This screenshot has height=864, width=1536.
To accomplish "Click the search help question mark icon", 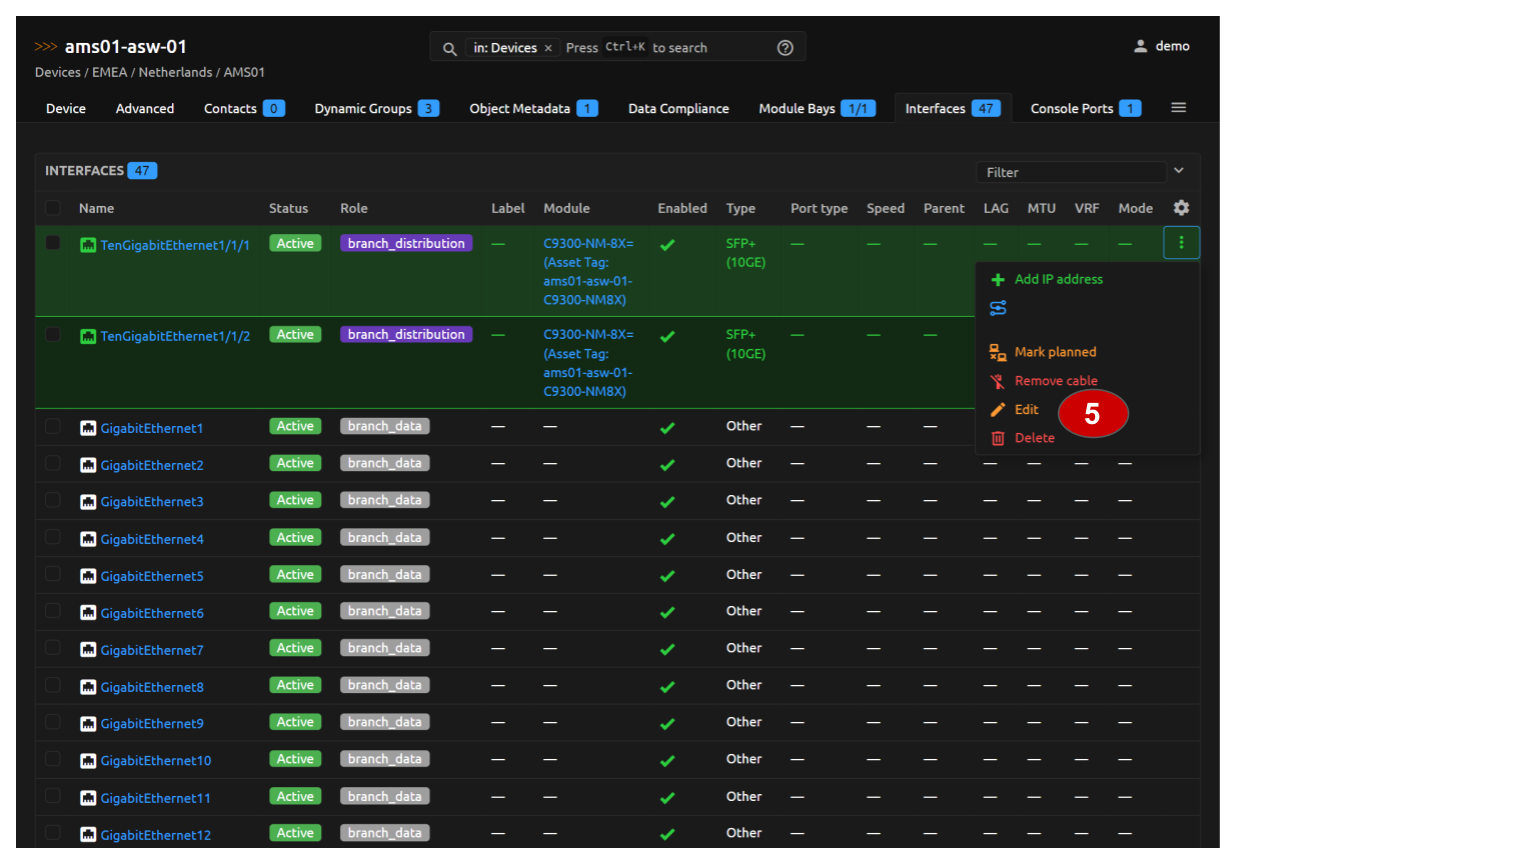I will pos(785,48).
